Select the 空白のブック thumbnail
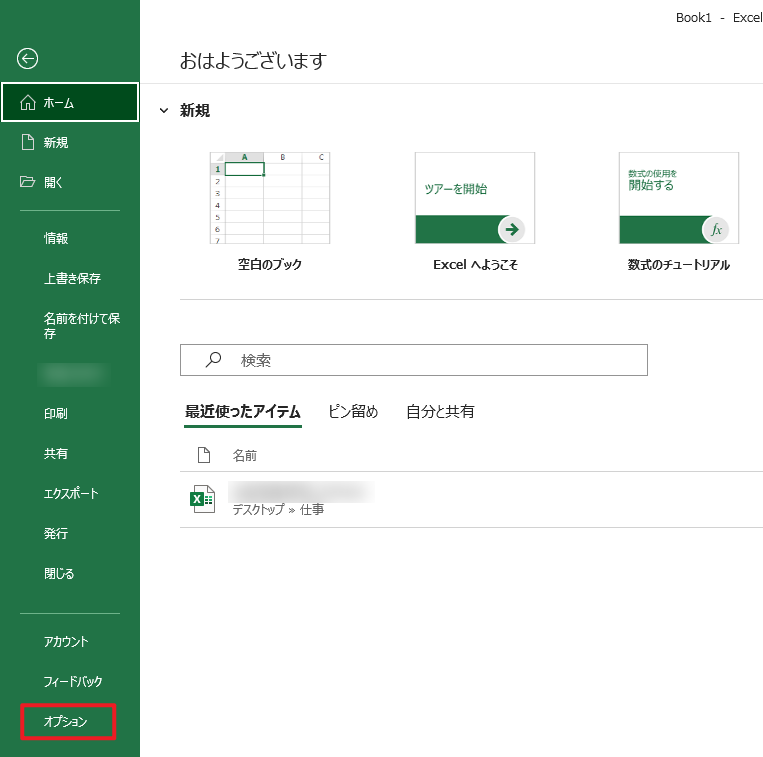The height and width of the screenshot is (757, 763). (x=270, y=198)
